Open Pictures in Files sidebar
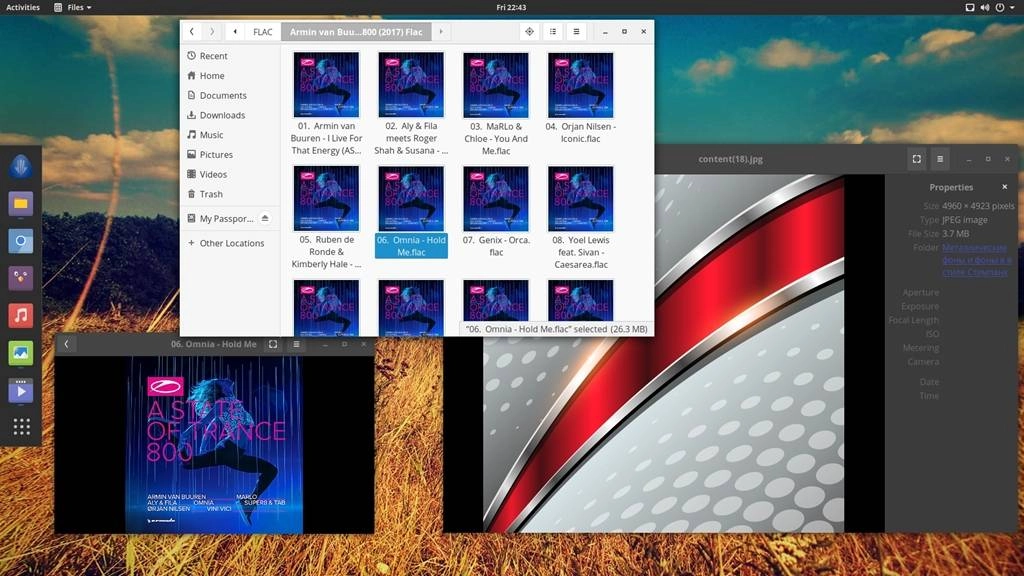This screenshot has width=1024, height=576. pos(230,155)
